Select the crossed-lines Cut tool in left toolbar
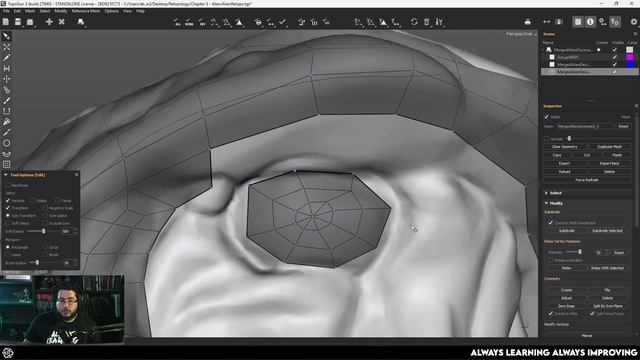The image size is (640, 360). click(x=7, y=47)
